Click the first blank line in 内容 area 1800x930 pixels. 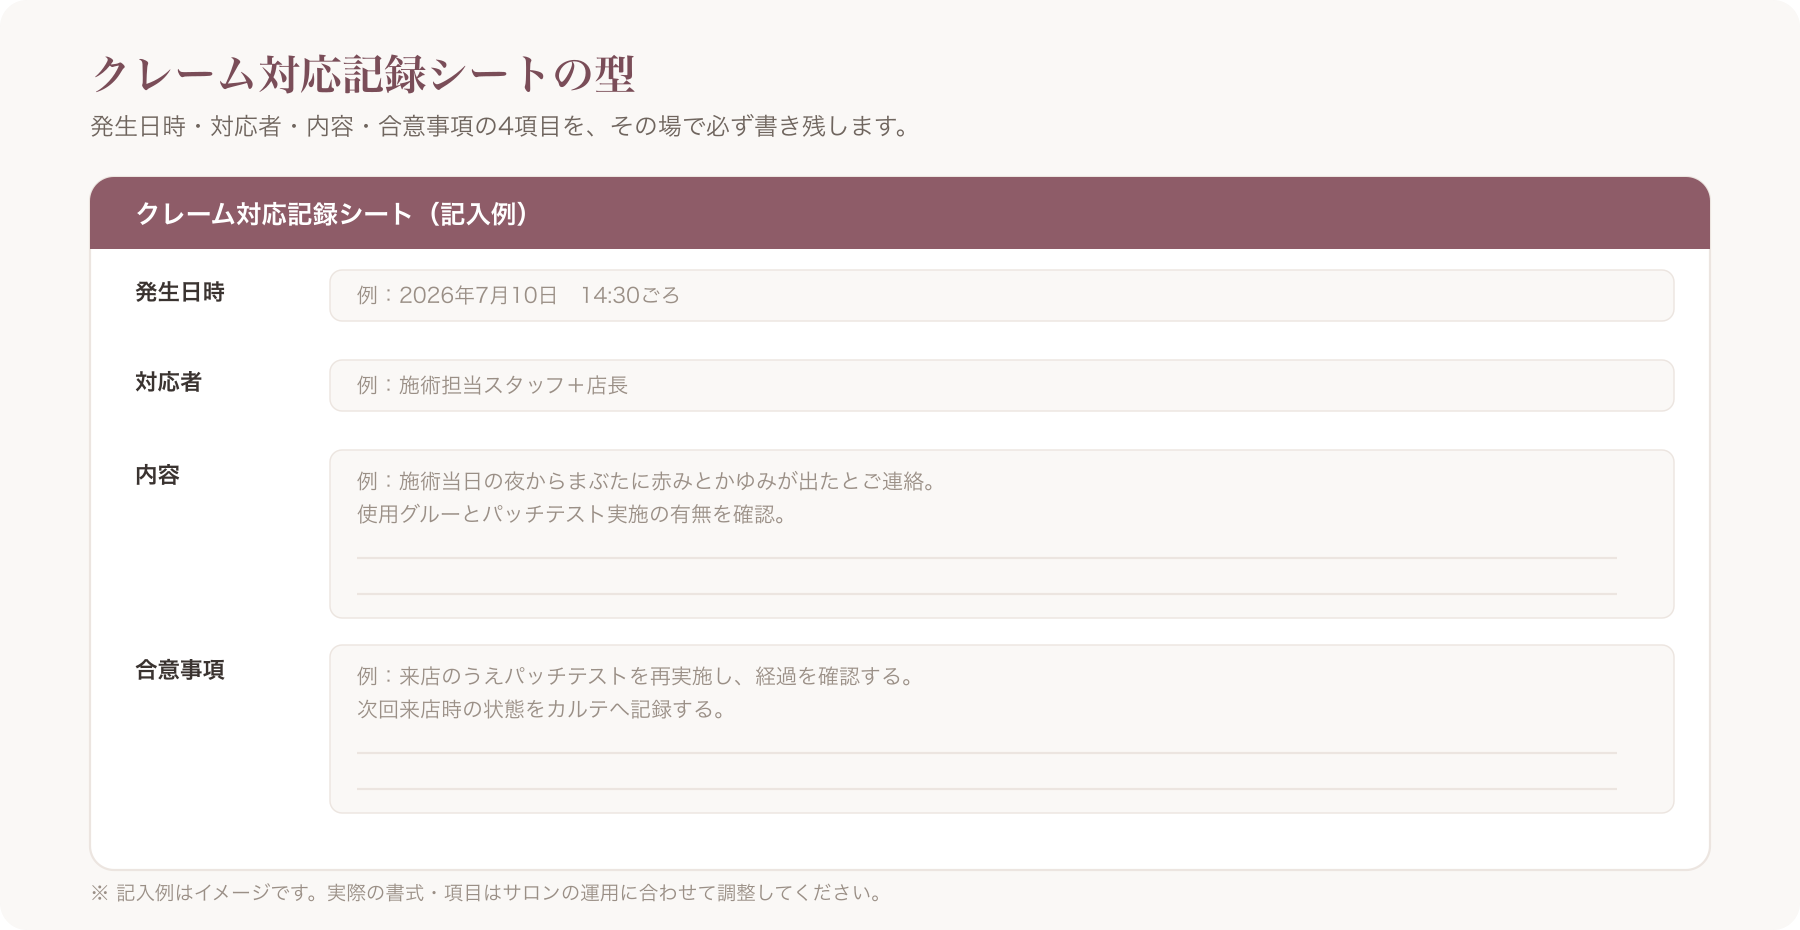[x=987, y=558]
